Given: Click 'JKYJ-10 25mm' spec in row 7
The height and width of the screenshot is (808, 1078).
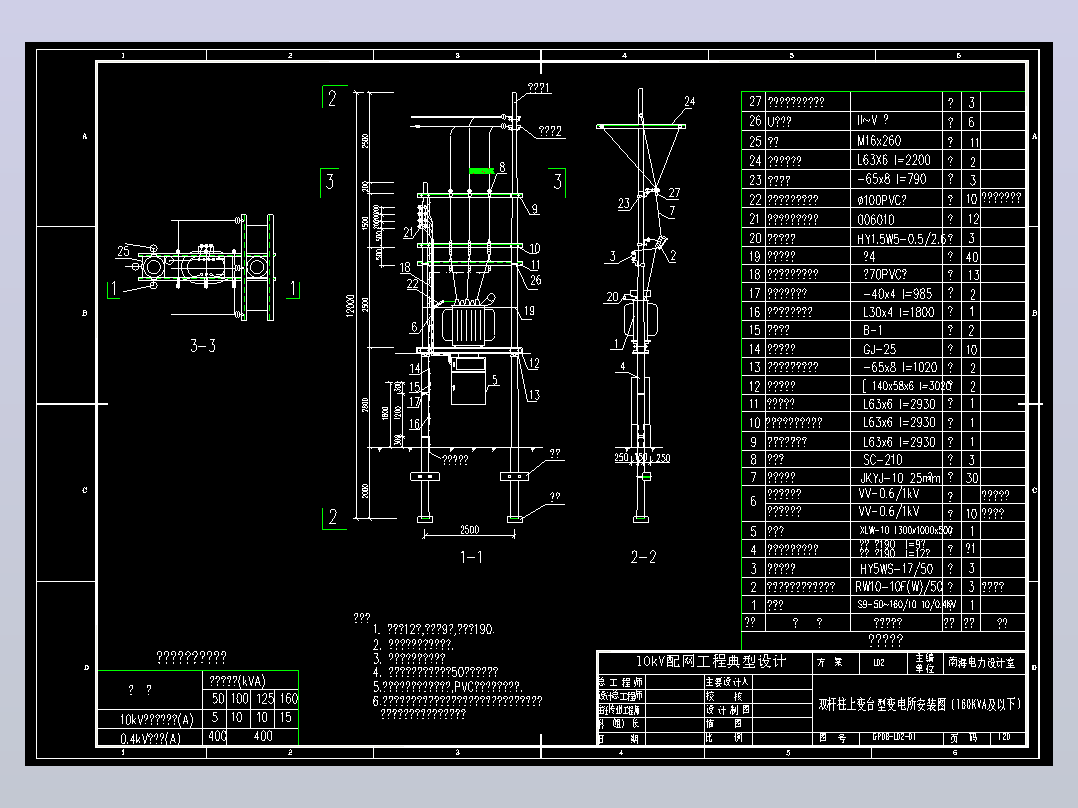Looking at the screenshot, I should [x=900, y=477].
